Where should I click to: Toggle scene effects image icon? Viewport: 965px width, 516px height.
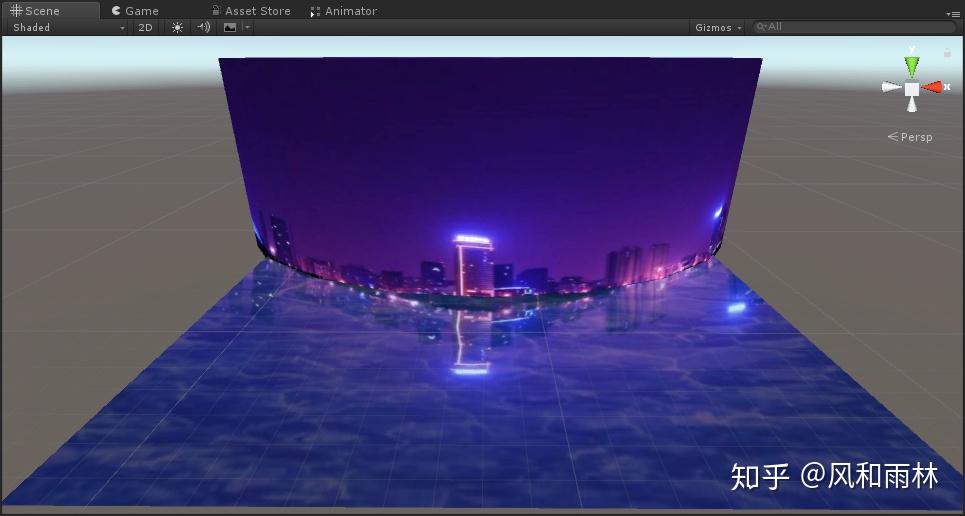[x=230, y=27]
